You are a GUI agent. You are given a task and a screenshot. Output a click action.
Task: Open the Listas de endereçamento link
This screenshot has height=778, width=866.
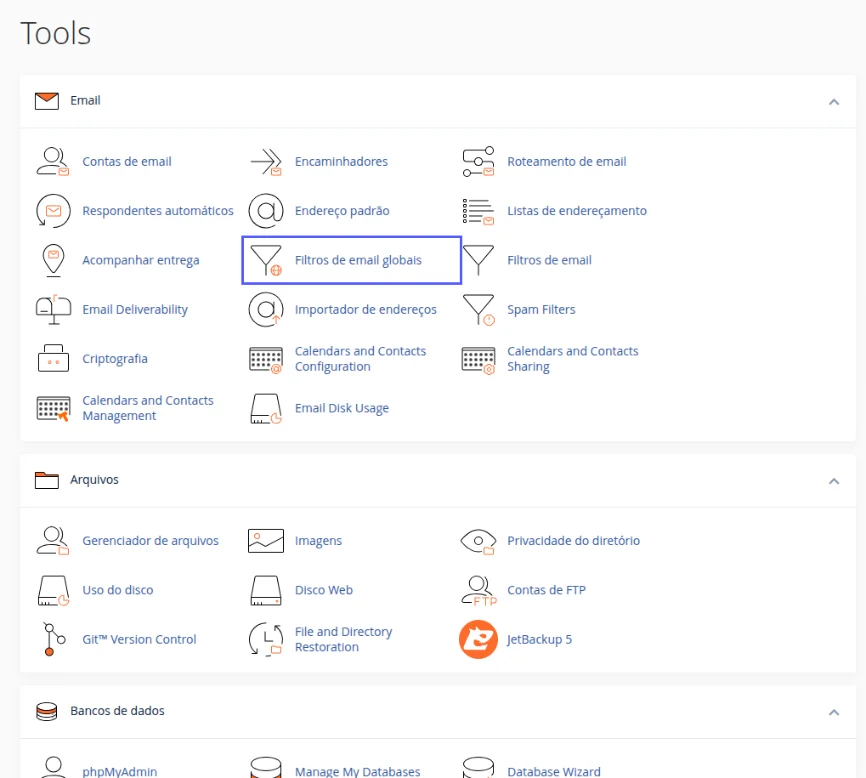[x=577, y=211]
